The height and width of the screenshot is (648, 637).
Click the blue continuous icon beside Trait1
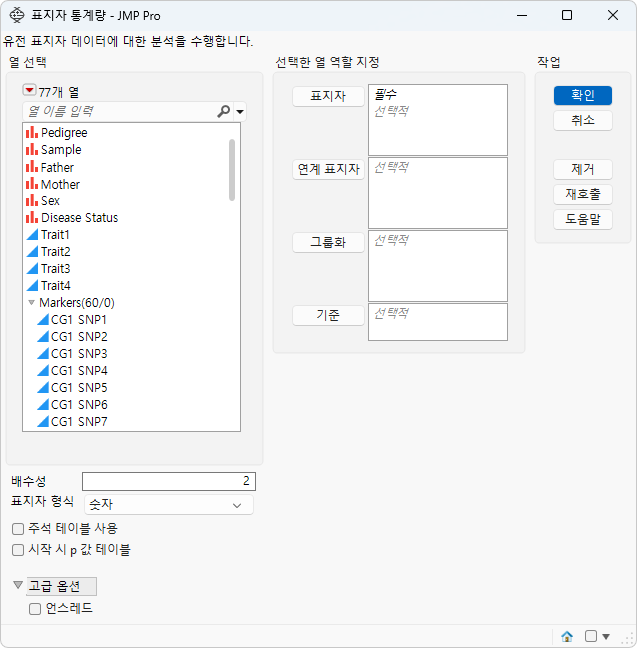[32, 235]
